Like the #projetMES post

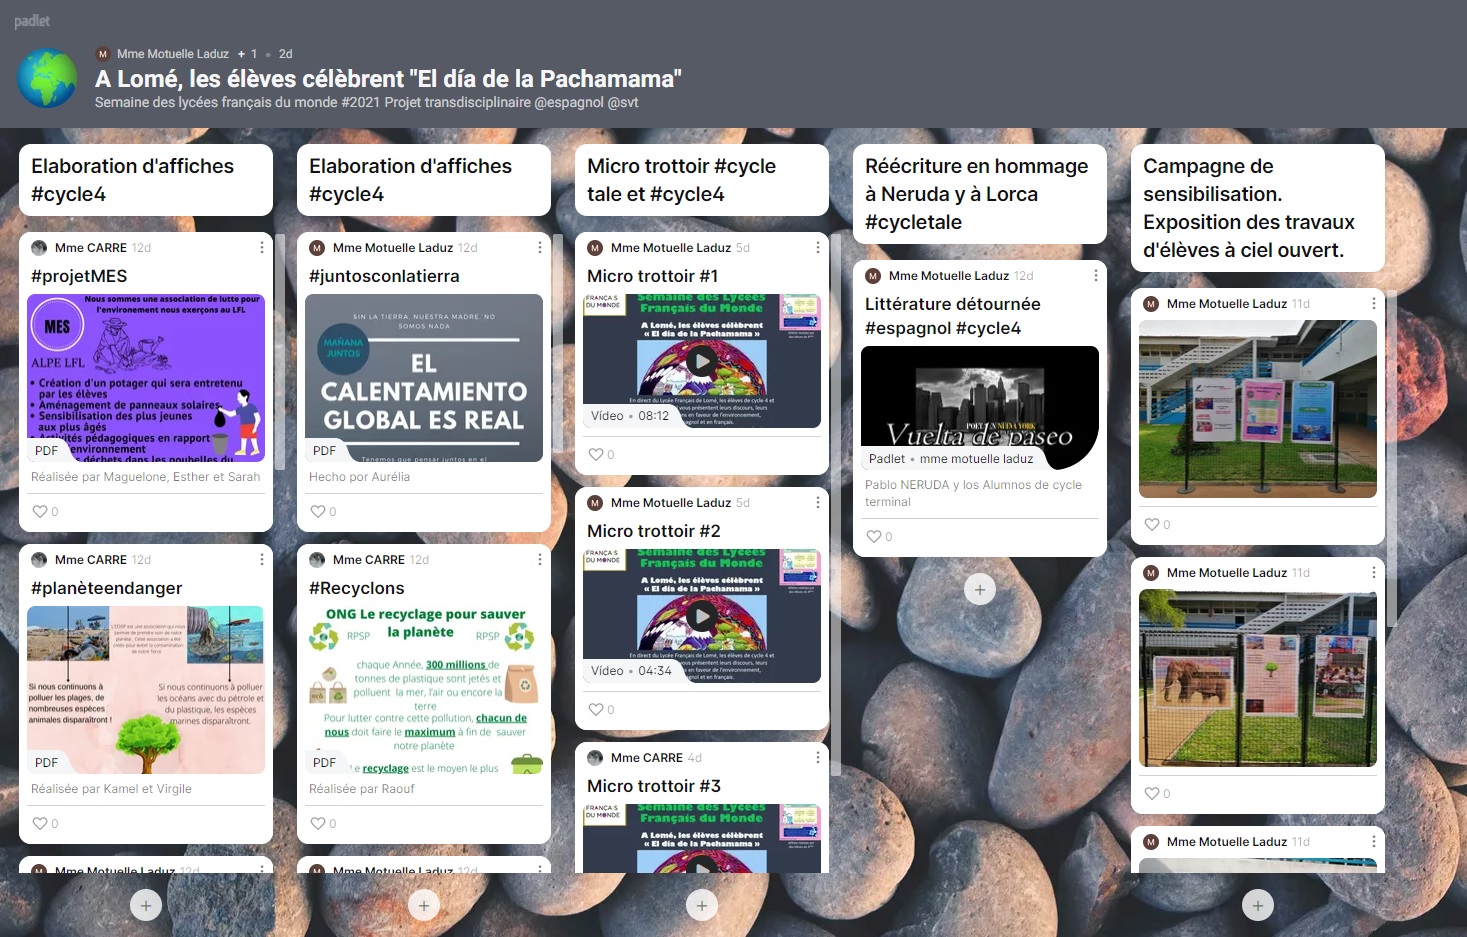pyautogui.click(x=40, y=511)
